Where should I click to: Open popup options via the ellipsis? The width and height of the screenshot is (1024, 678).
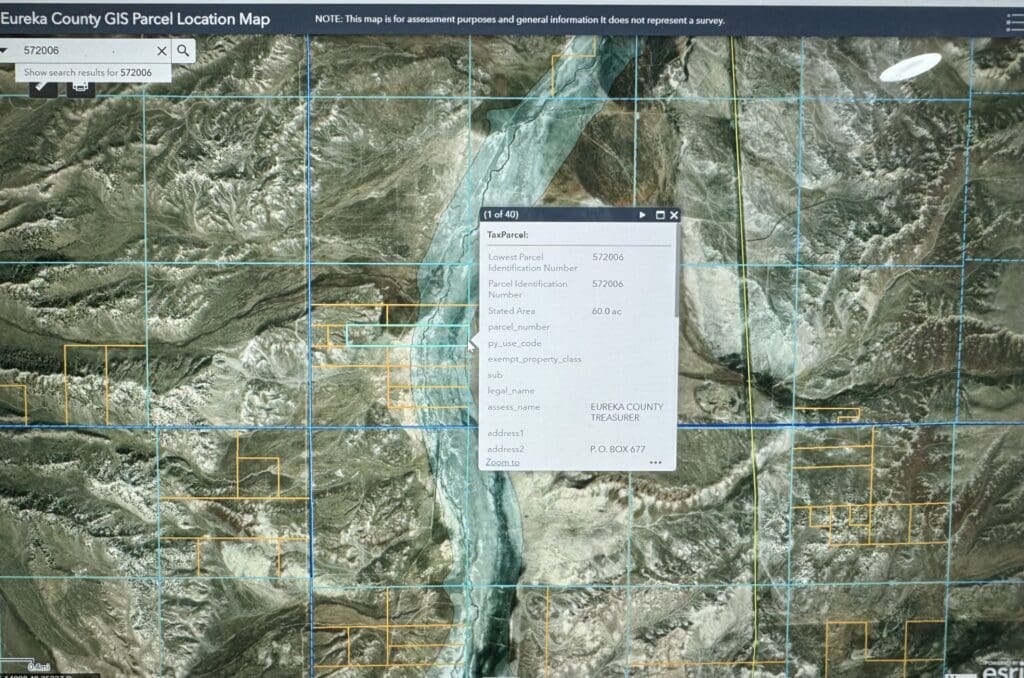coord(655,462)
